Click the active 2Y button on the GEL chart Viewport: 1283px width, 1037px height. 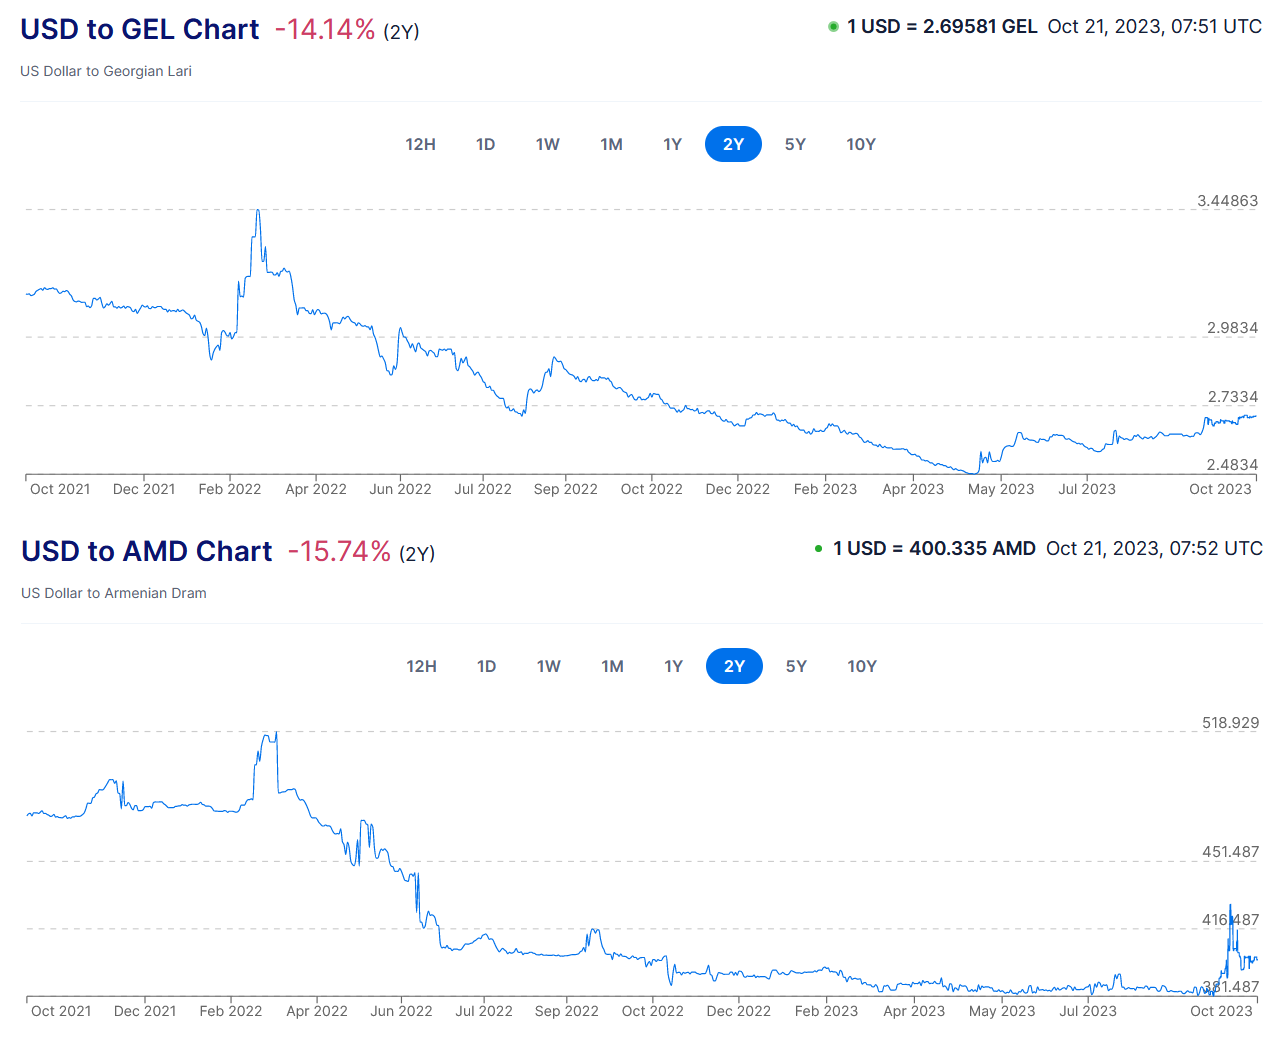733,144
